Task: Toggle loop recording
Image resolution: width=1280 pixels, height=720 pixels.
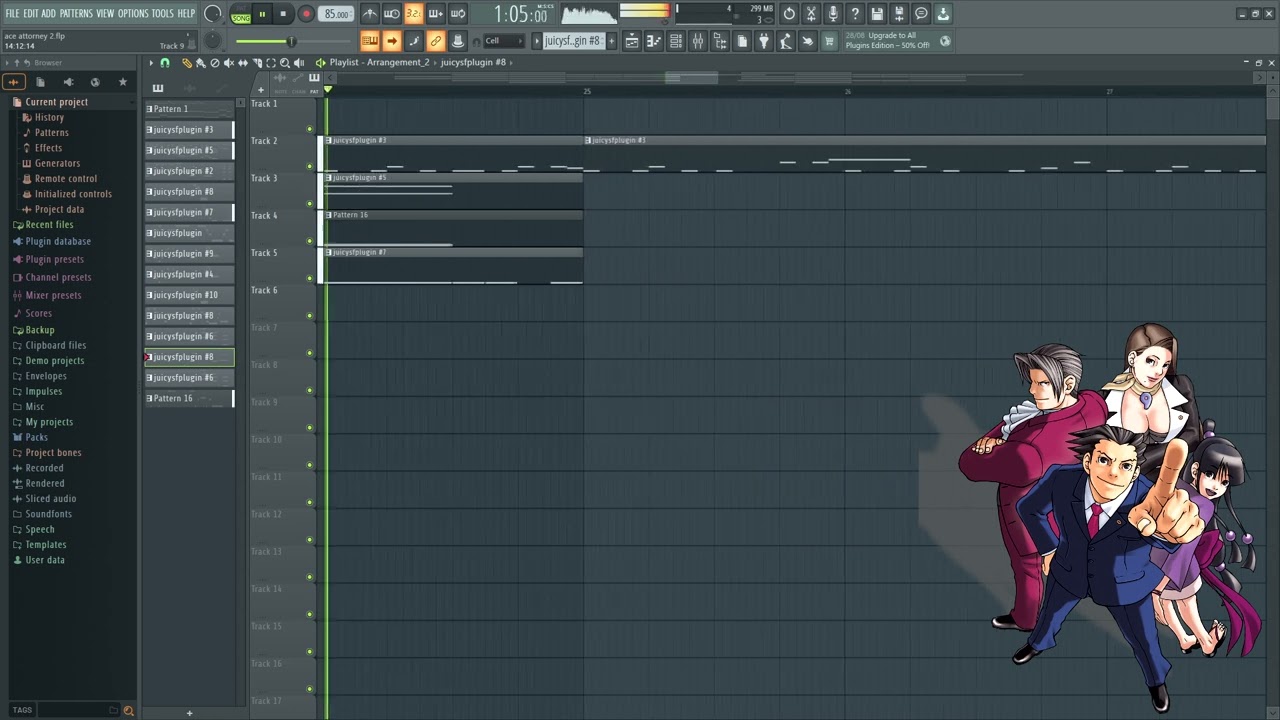Action: click(458, 14)
